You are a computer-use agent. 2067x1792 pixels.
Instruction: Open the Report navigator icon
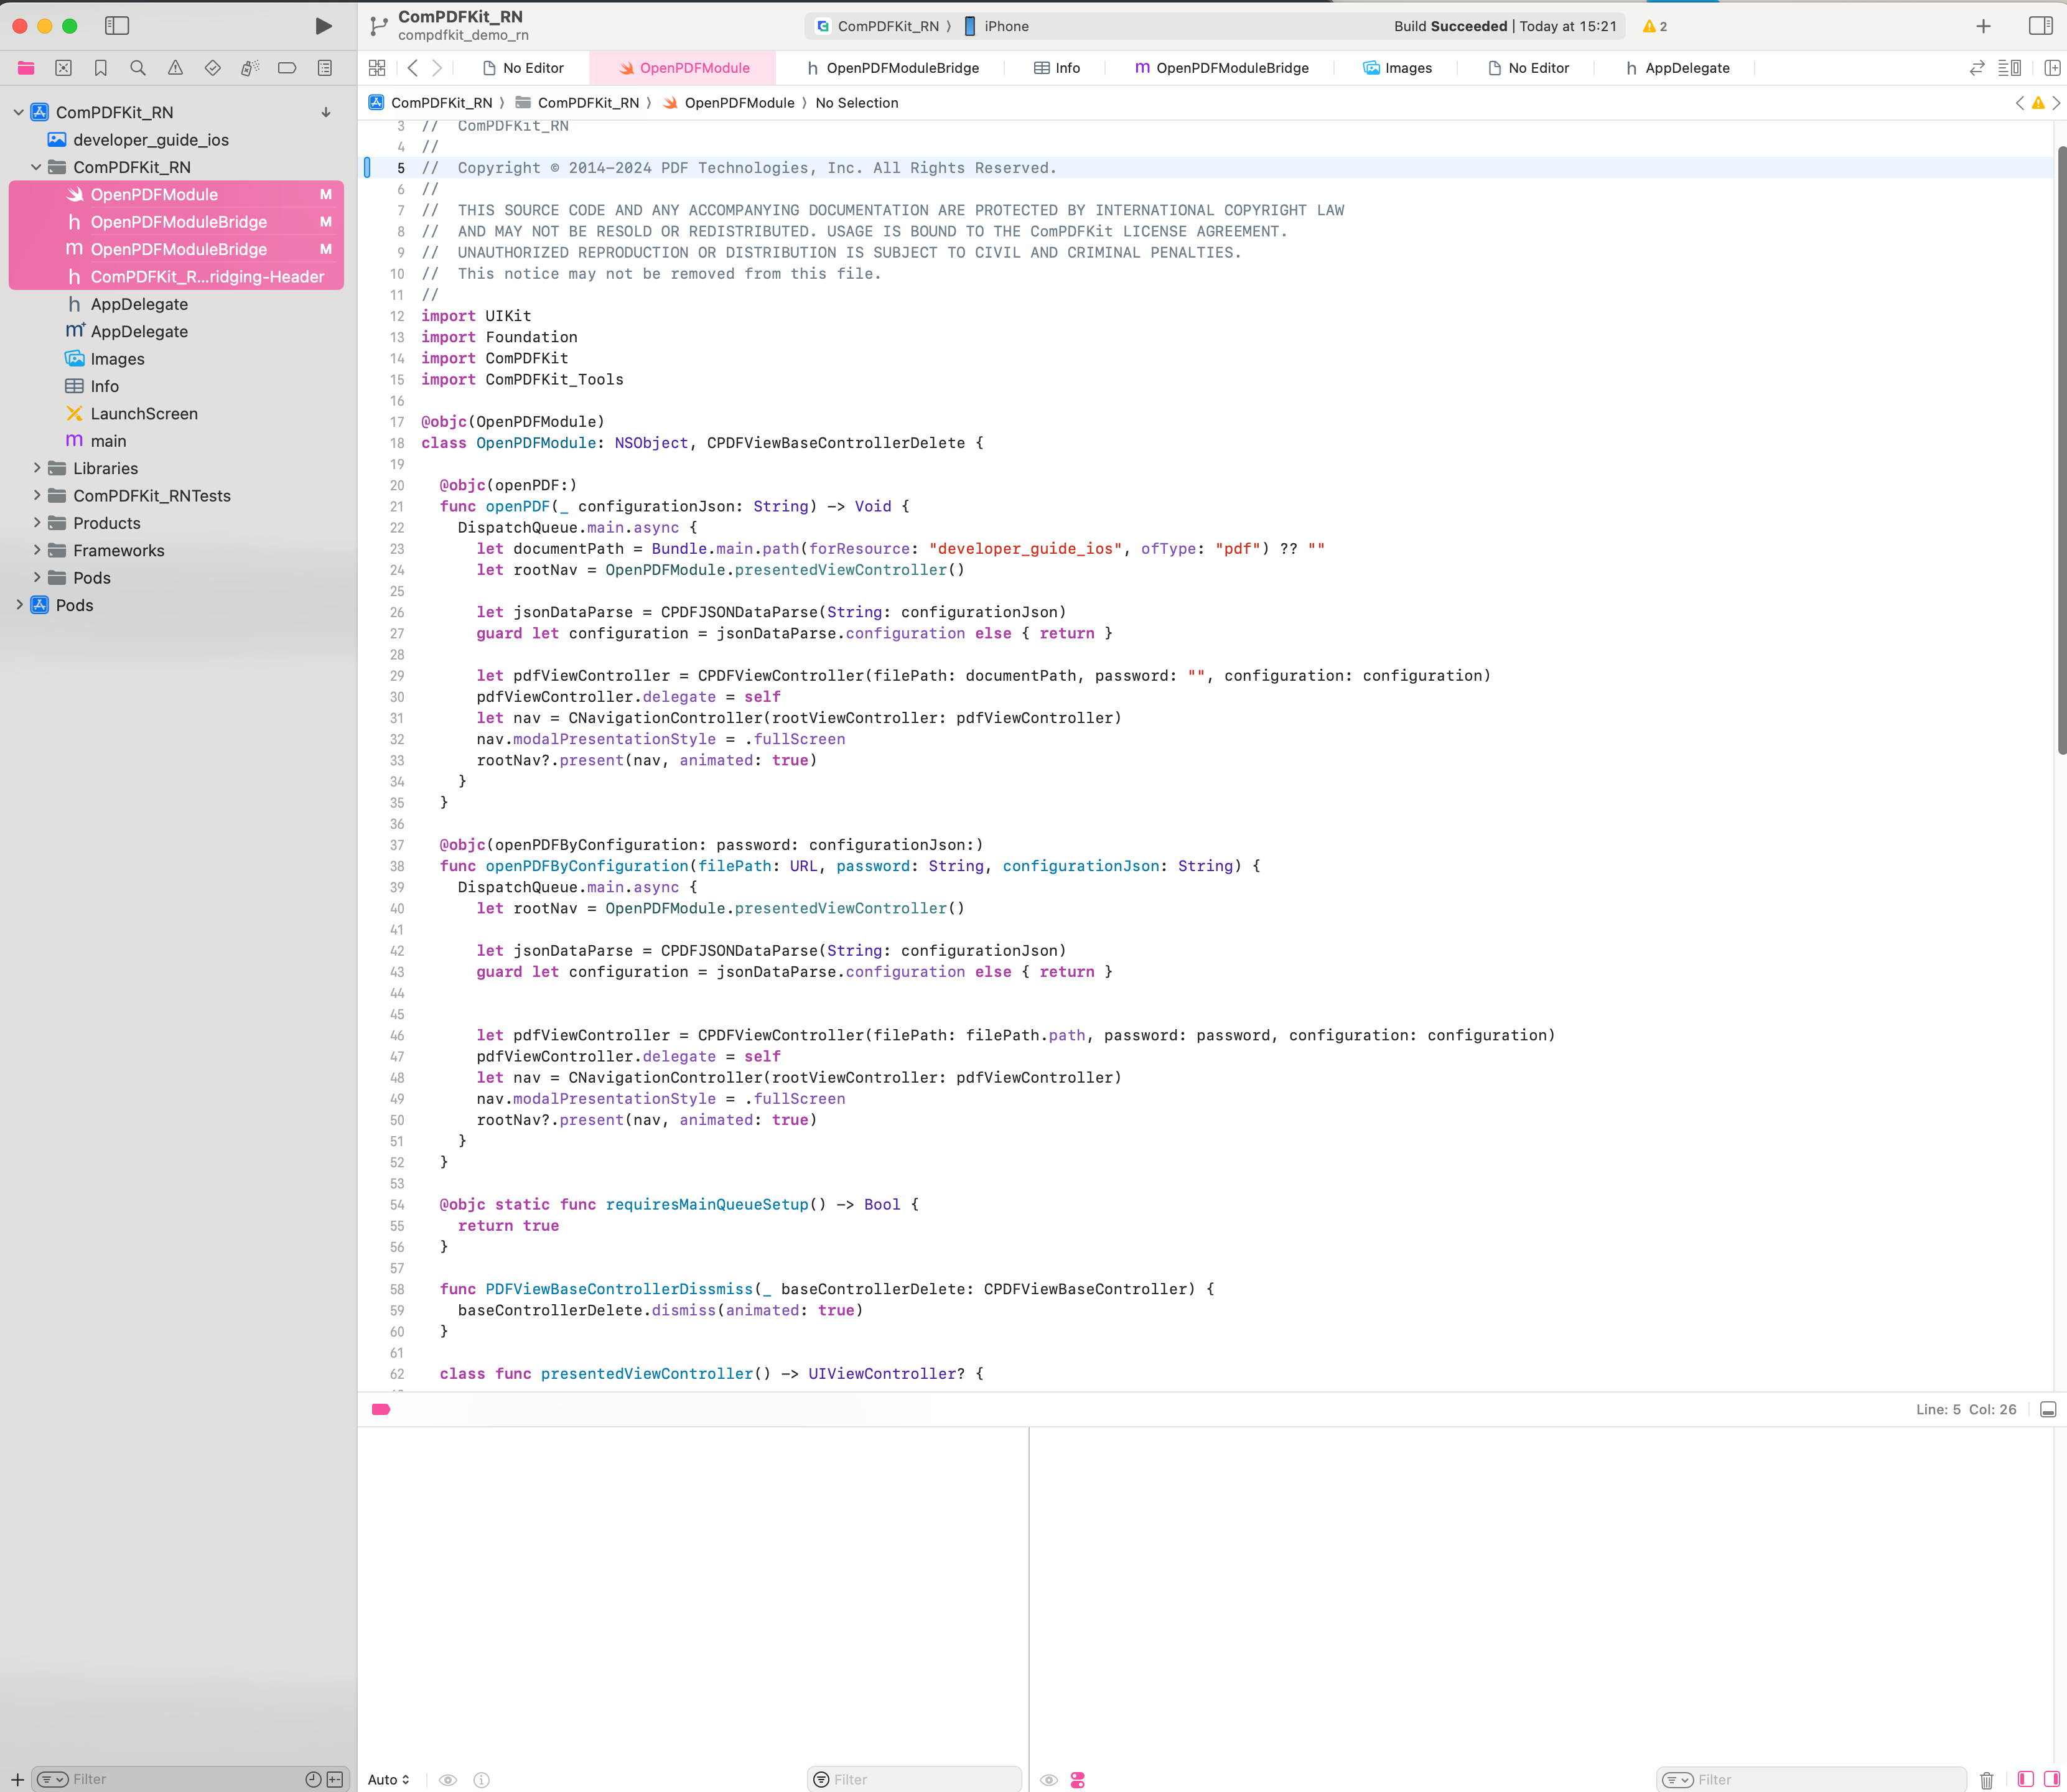tap(325, 68)
